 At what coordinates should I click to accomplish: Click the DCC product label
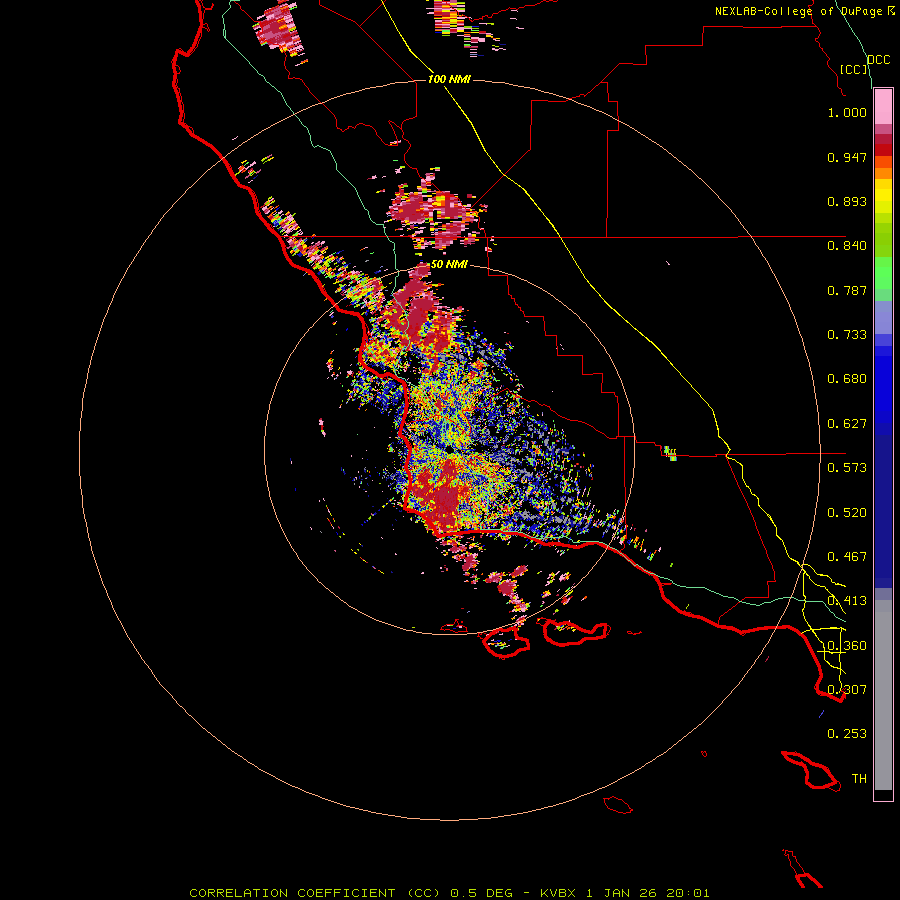878,60
